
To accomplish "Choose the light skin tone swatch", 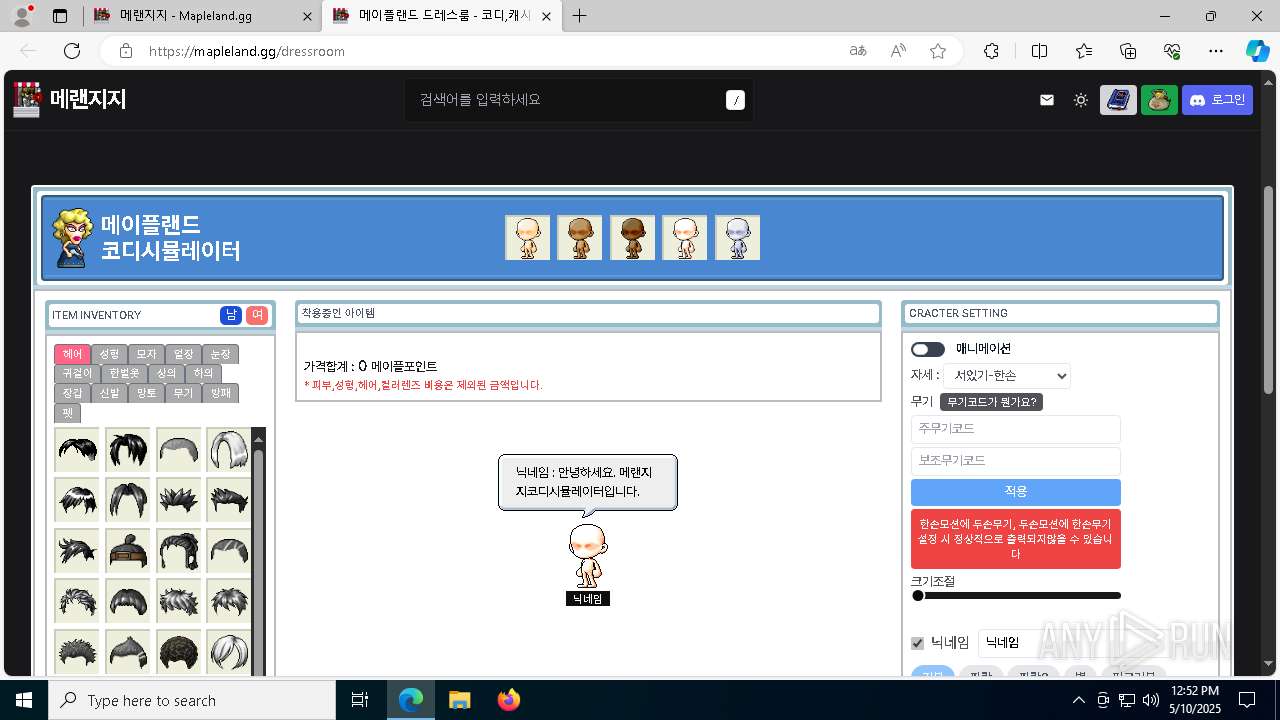I will click(x=527, y=238).
